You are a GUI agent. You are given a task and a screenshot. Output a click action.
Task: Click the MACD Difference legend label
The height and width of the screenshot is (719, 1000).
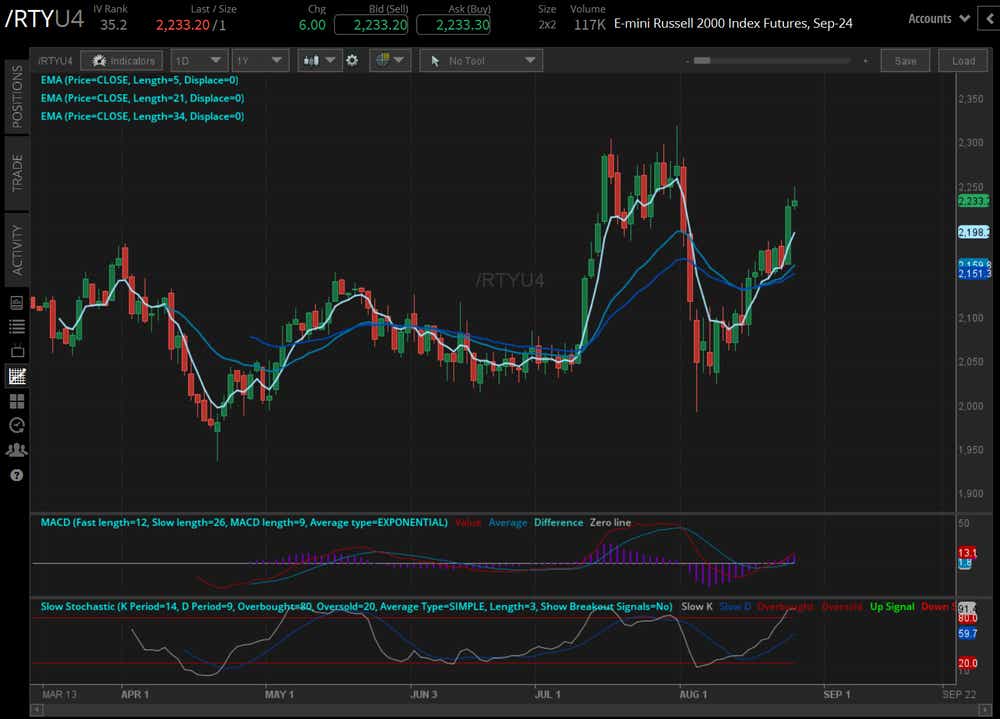558,523
